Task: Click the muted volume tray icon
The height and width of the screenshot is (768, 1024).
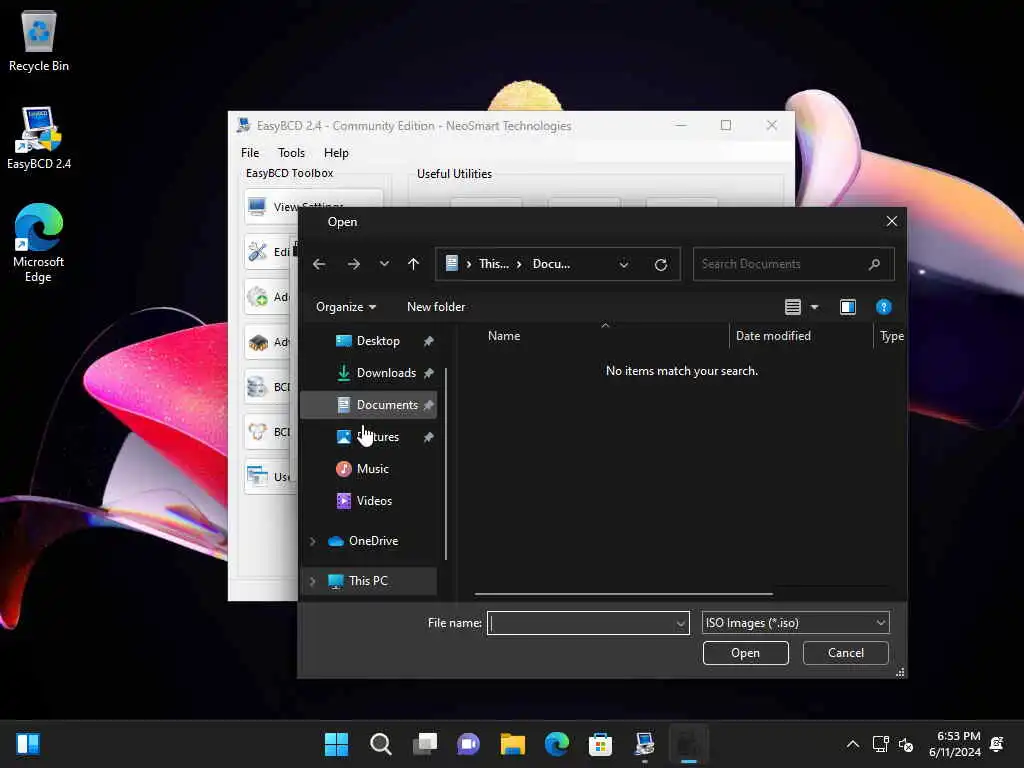Action: (x=906, y=744)
